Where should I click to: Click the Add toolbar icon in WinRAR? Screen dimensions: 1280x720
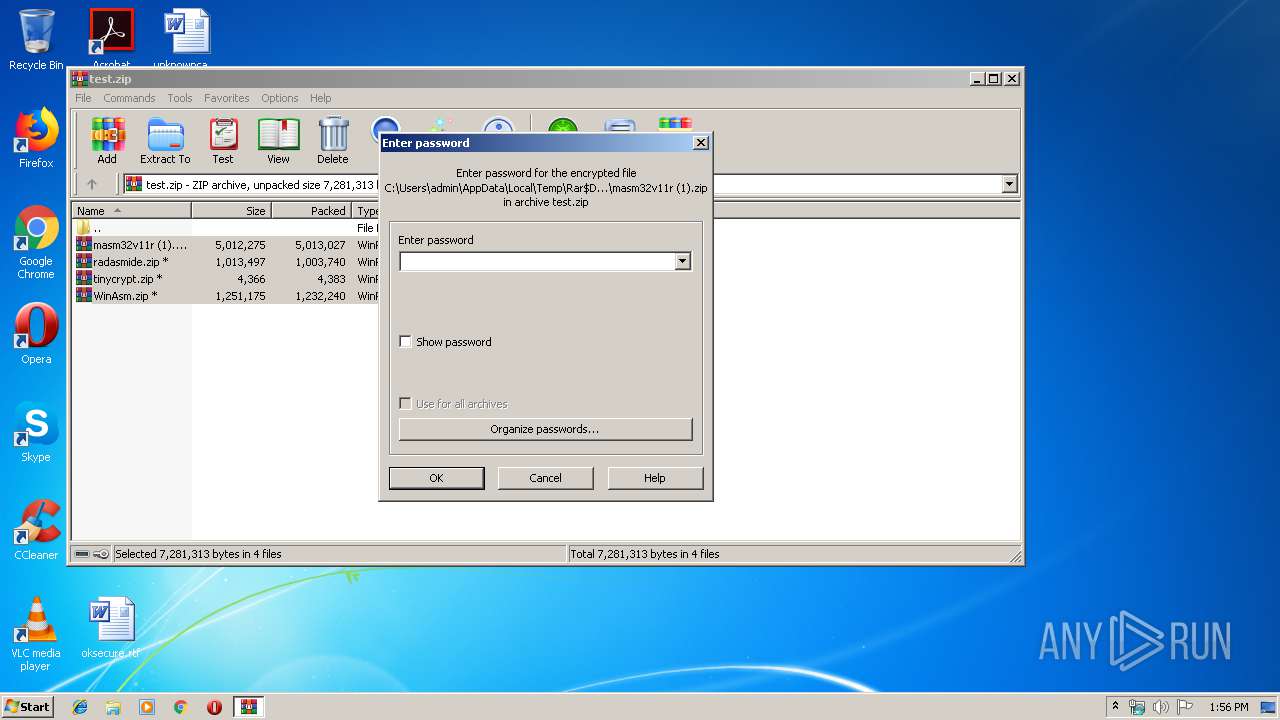107,141
